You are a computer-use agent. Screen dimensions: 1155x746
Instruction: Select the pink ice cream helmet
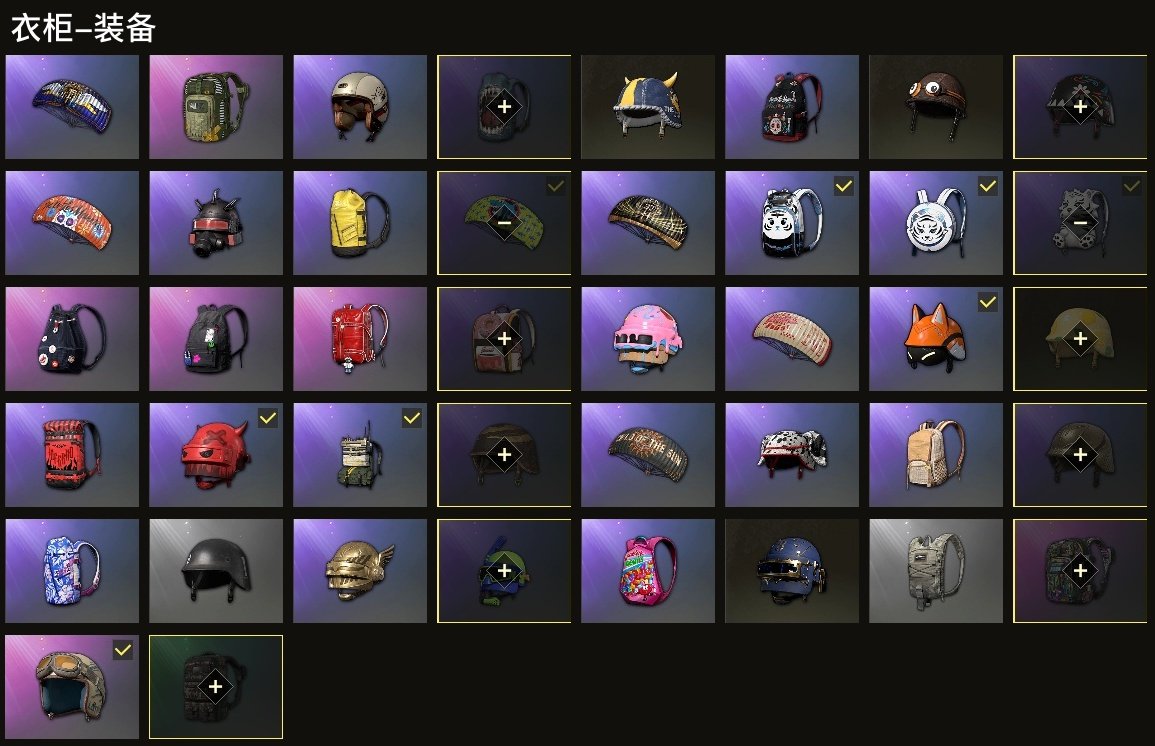click(647, 339)
